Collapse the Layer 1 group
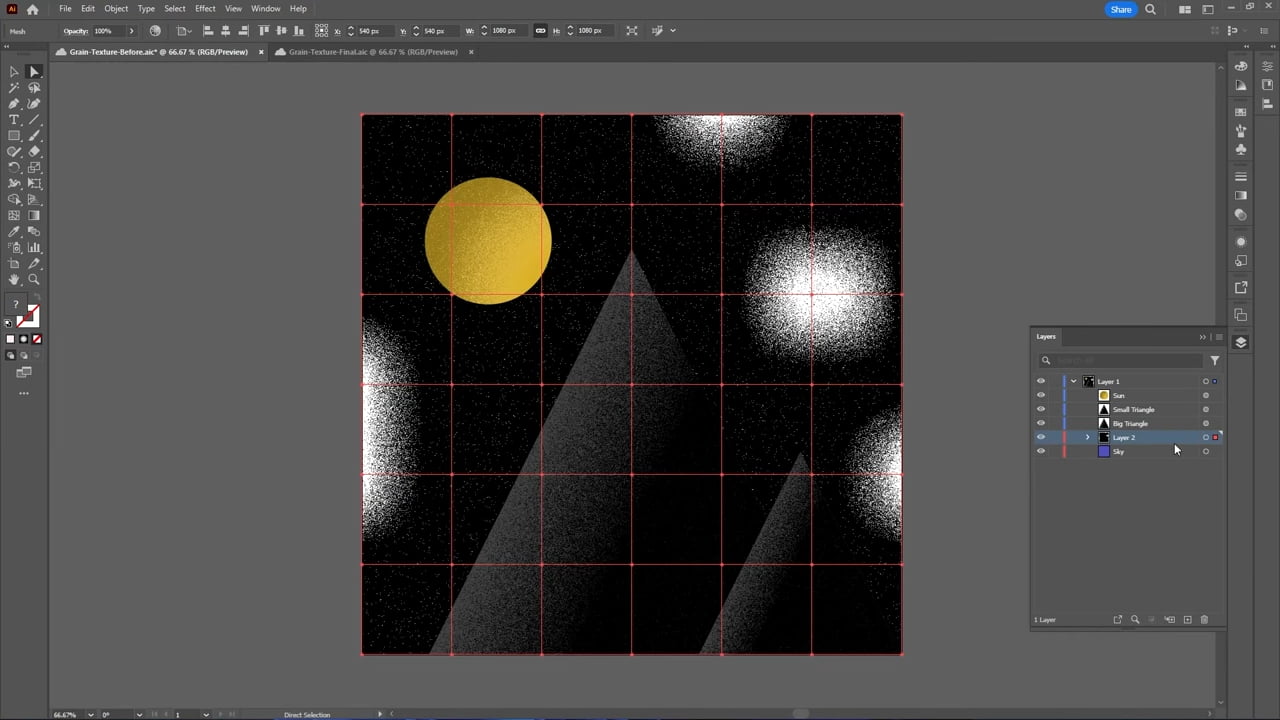 click(x=1073, y=381)
